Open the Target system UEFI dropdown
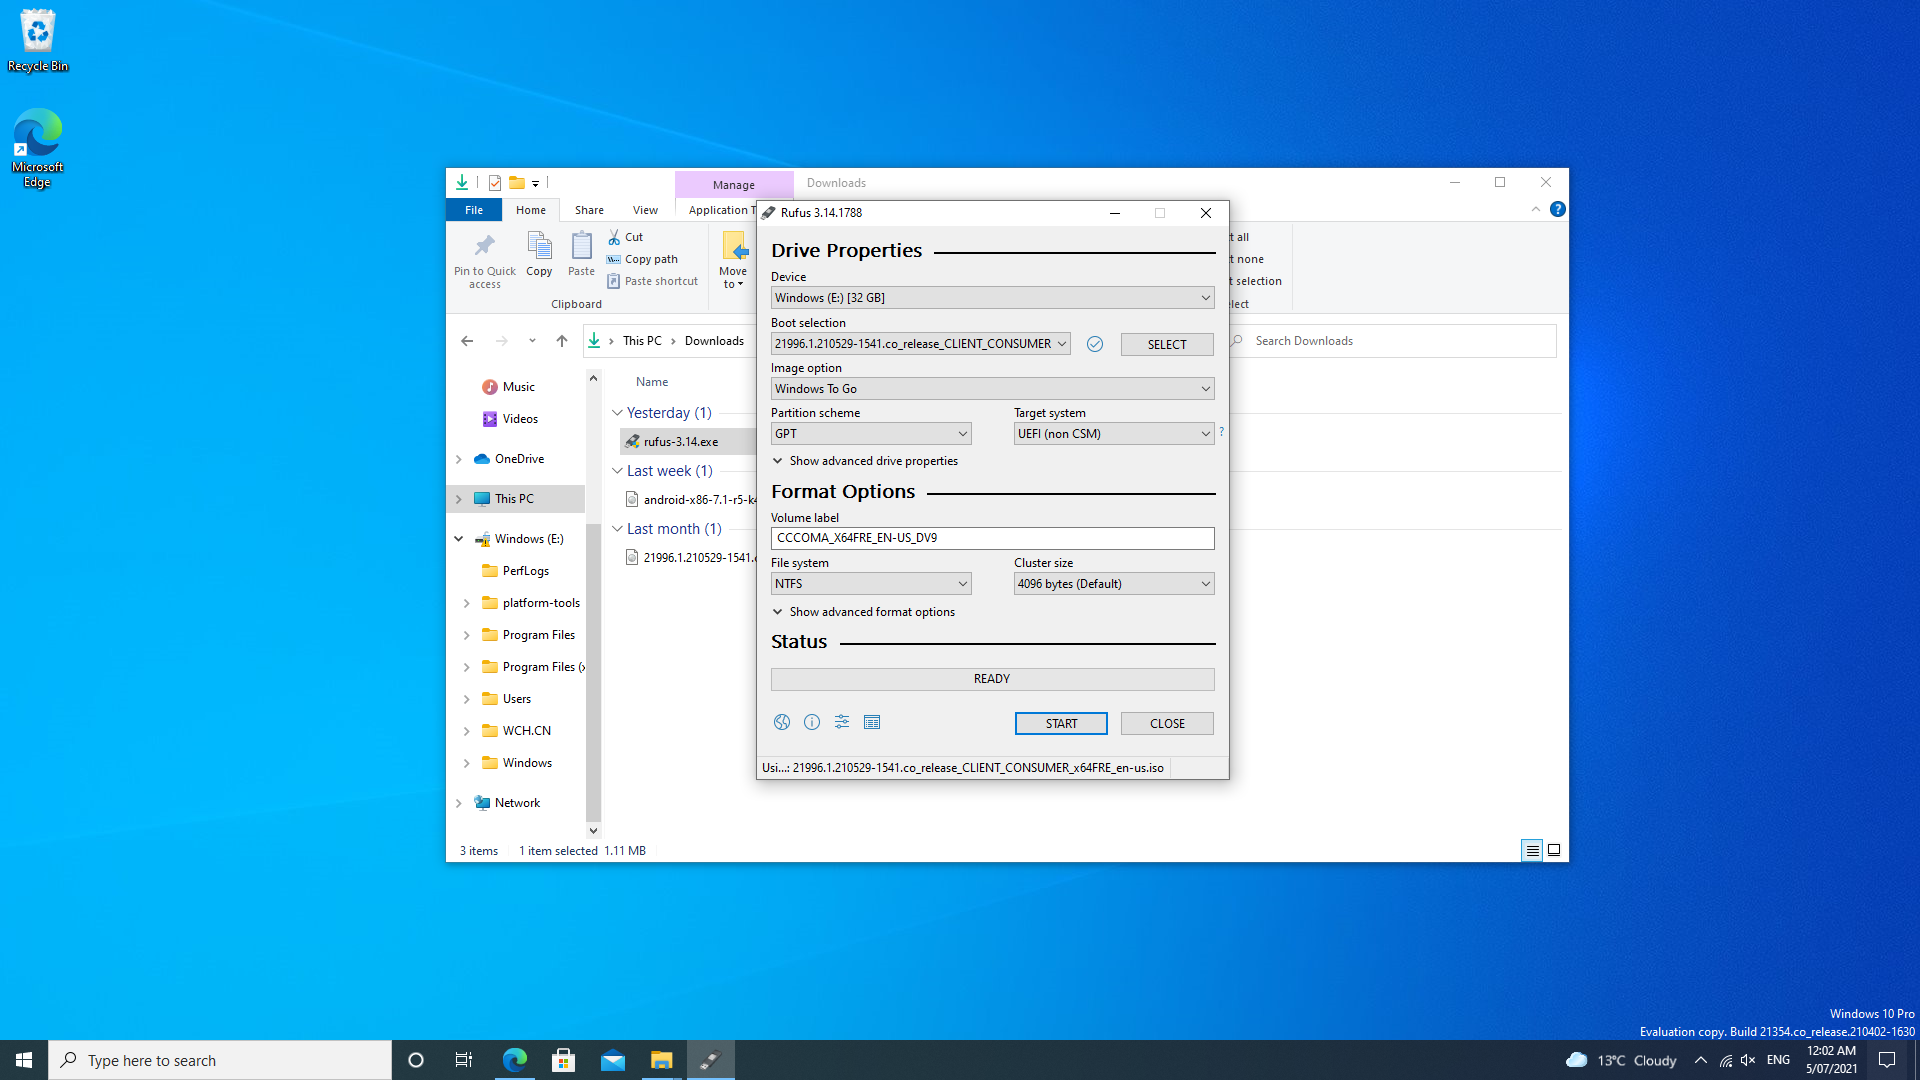This screenshot has width=1920, height=1080. click(x=1112, y=433)
